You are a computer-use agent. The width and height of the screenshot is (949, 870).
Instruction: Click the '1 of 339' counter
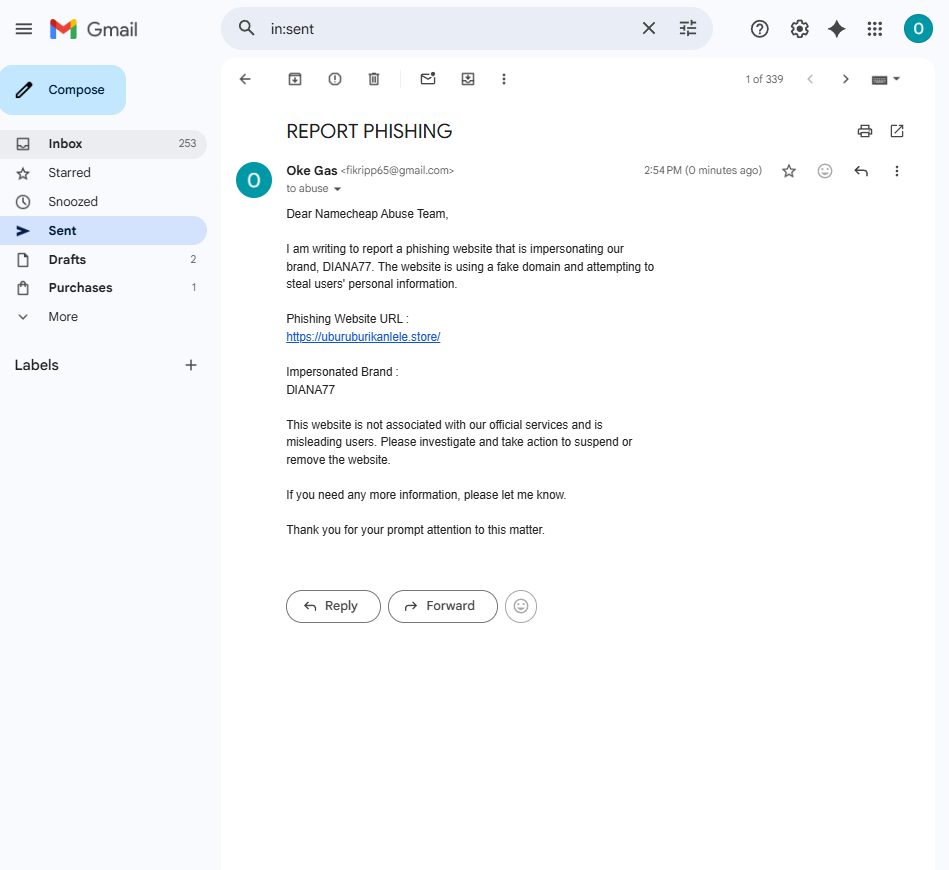coord(764,79)
